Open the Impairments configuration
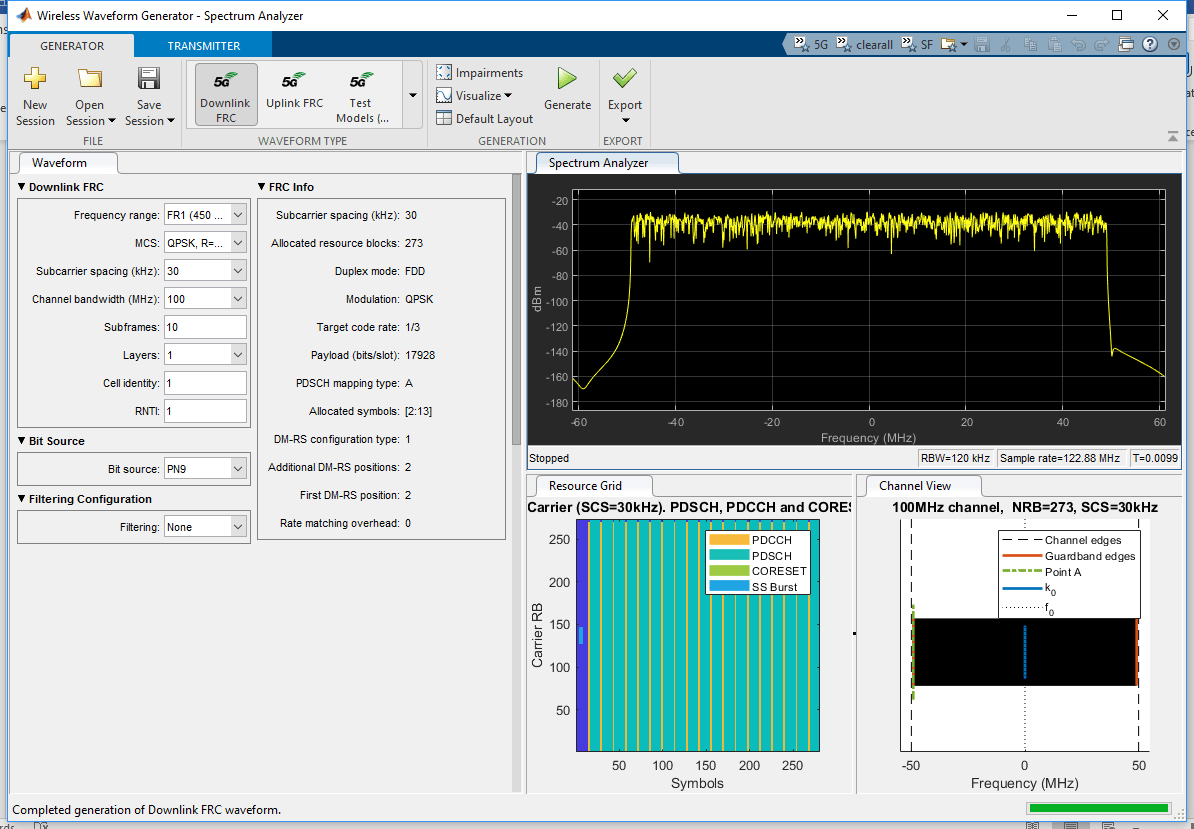Screen dimensions: 1194x829 click(479, 72)
